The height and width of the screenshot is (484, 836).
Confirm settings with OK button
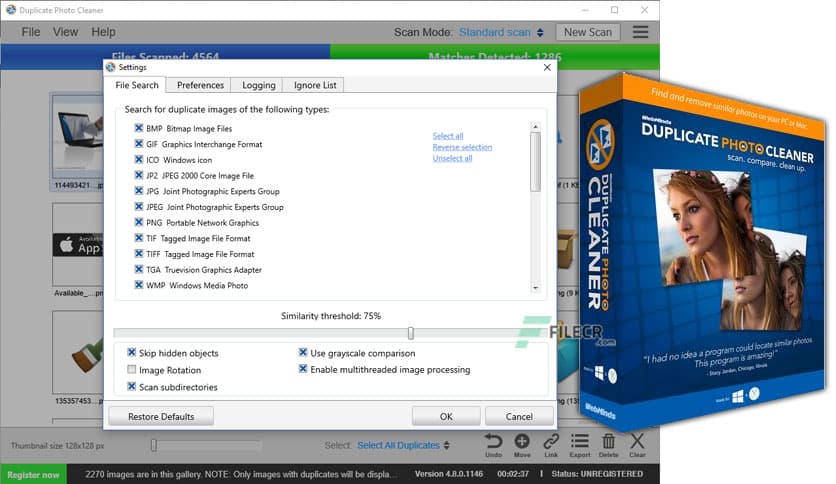click(446, 416)
